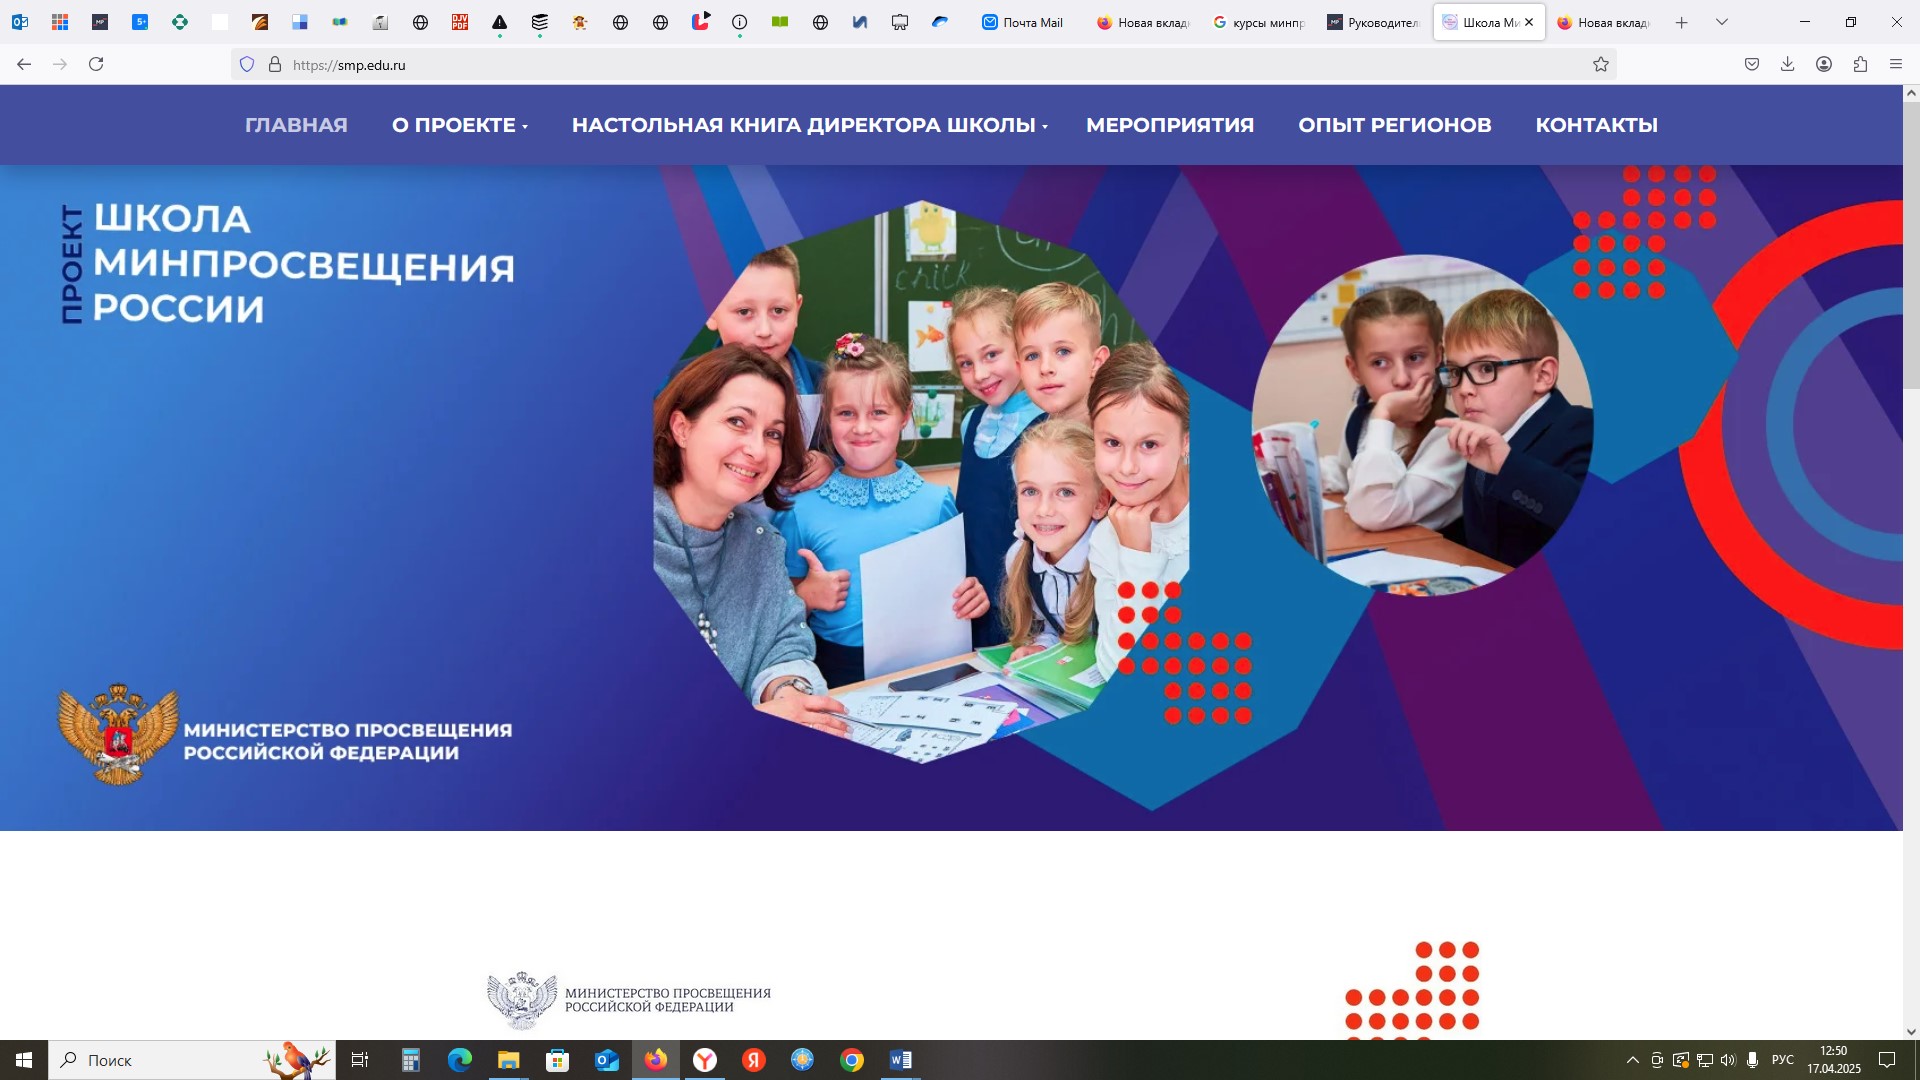This screenshot has height=1080, width=1920.
Task: Open the pinned green diamond logo tab
Action: tap(180, 22)
